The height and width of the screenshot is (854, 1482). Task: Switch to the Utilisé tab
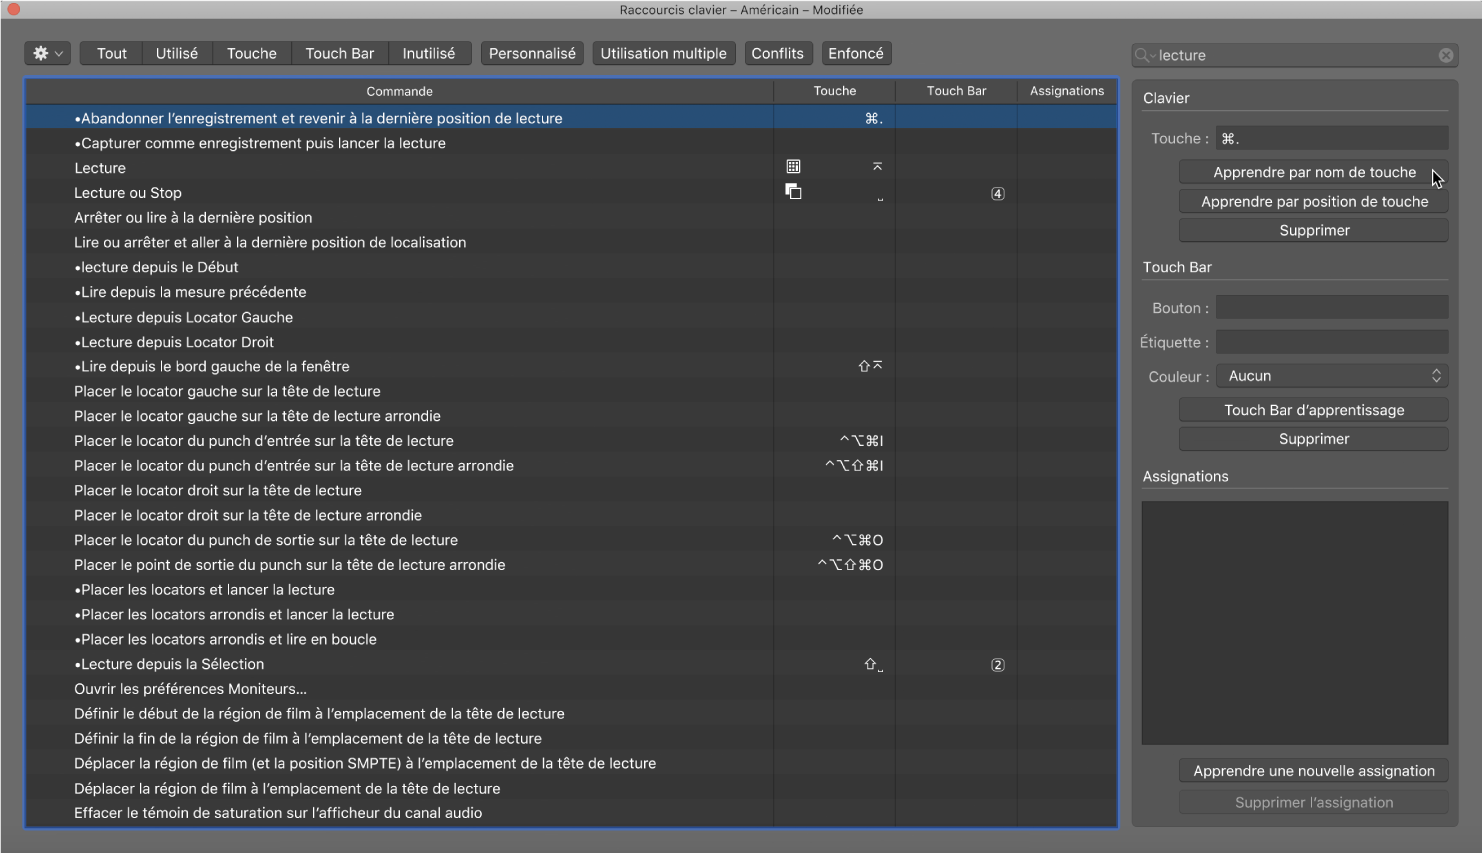(x=177, y=54)
